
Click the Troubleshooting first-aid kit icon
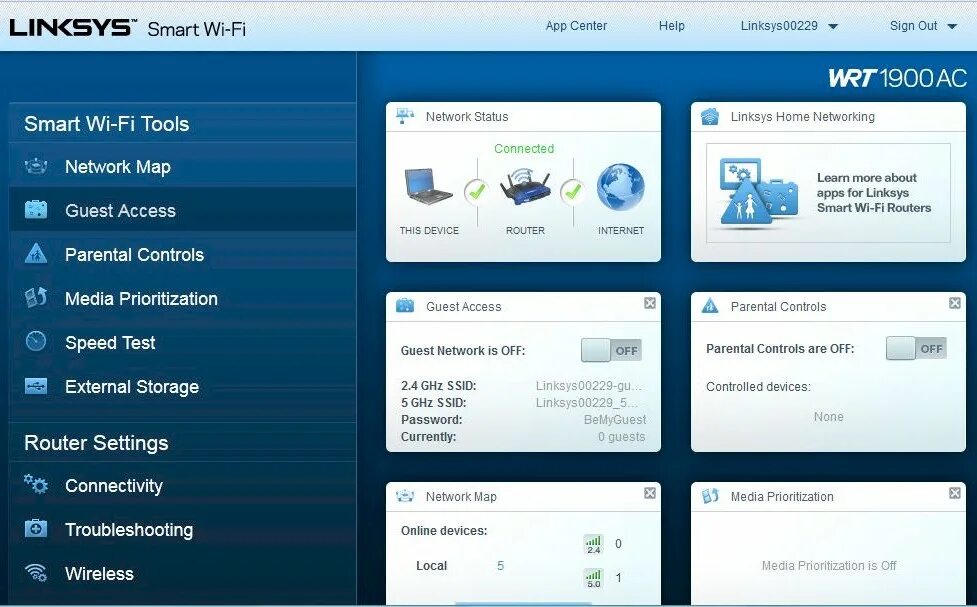tap(36, 528)
